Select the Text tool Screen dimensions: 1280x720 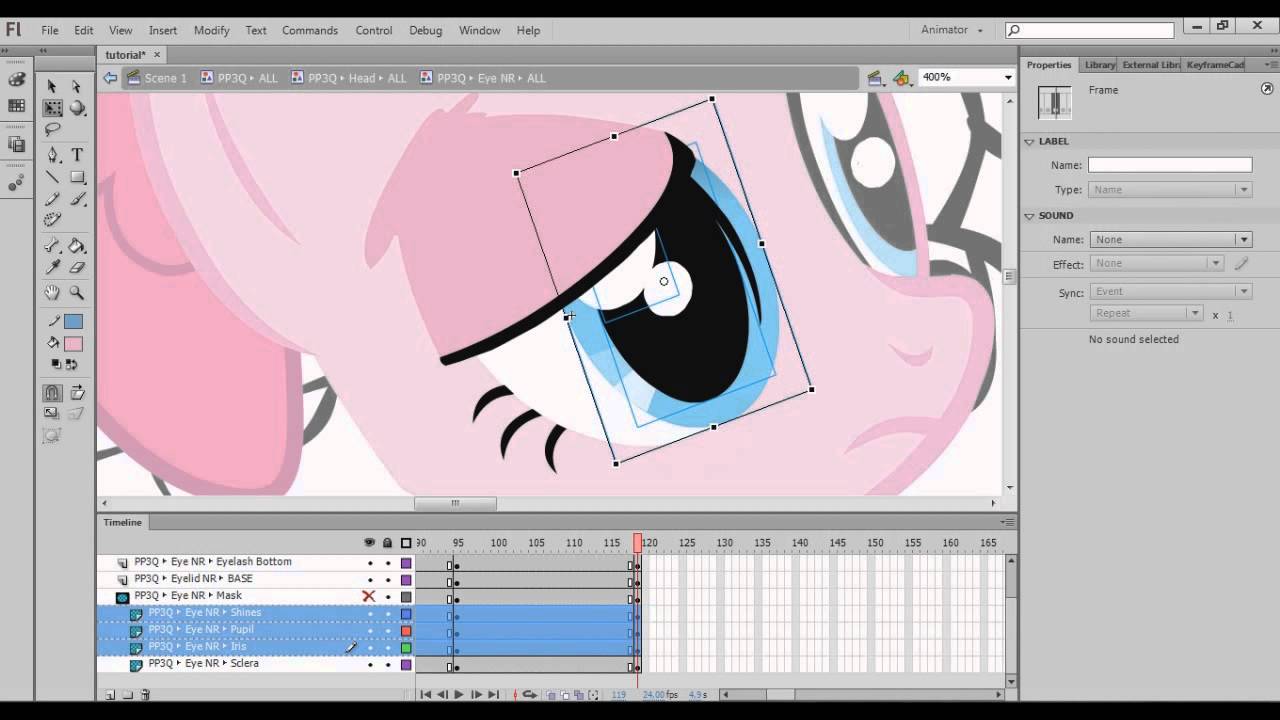coord(77,155)
